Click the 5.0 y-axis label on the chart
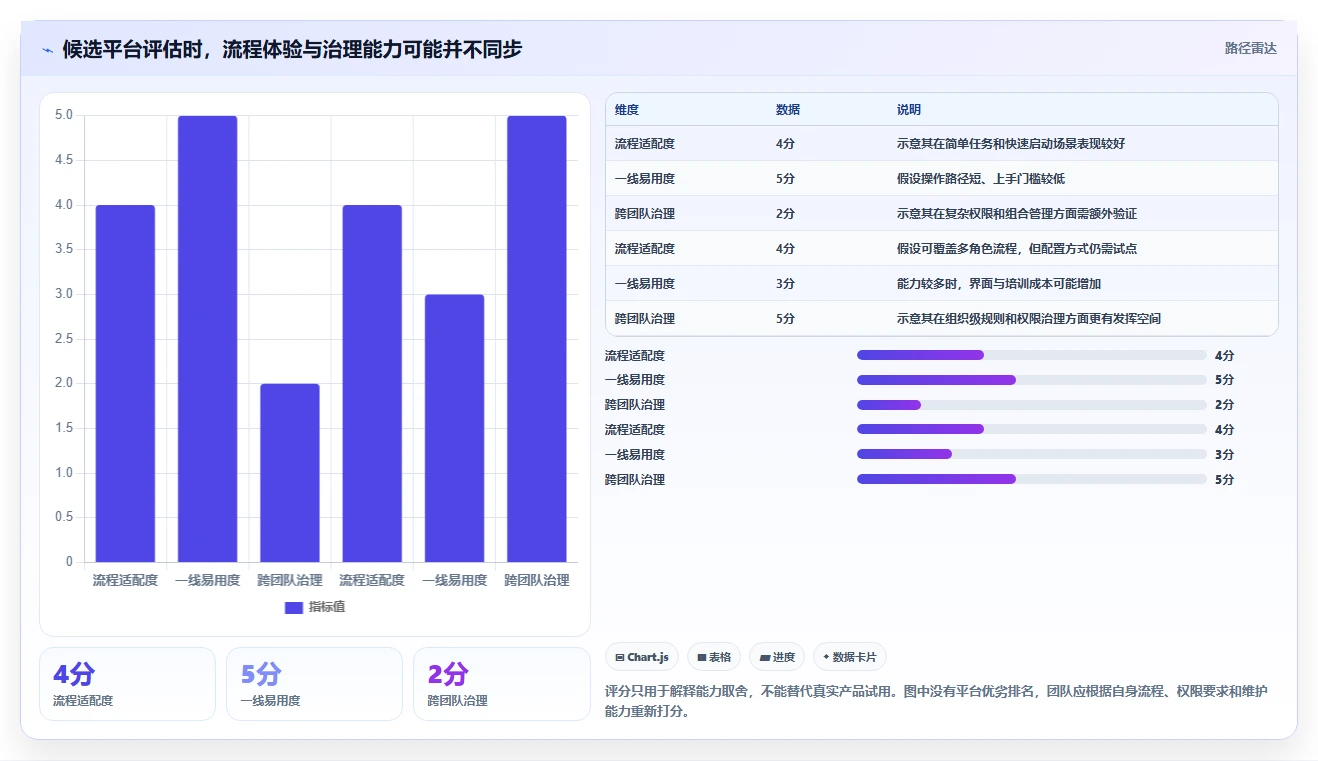The height and width of the screenshot is (761, 1318). pyautogui.click(x=64, y=115)
